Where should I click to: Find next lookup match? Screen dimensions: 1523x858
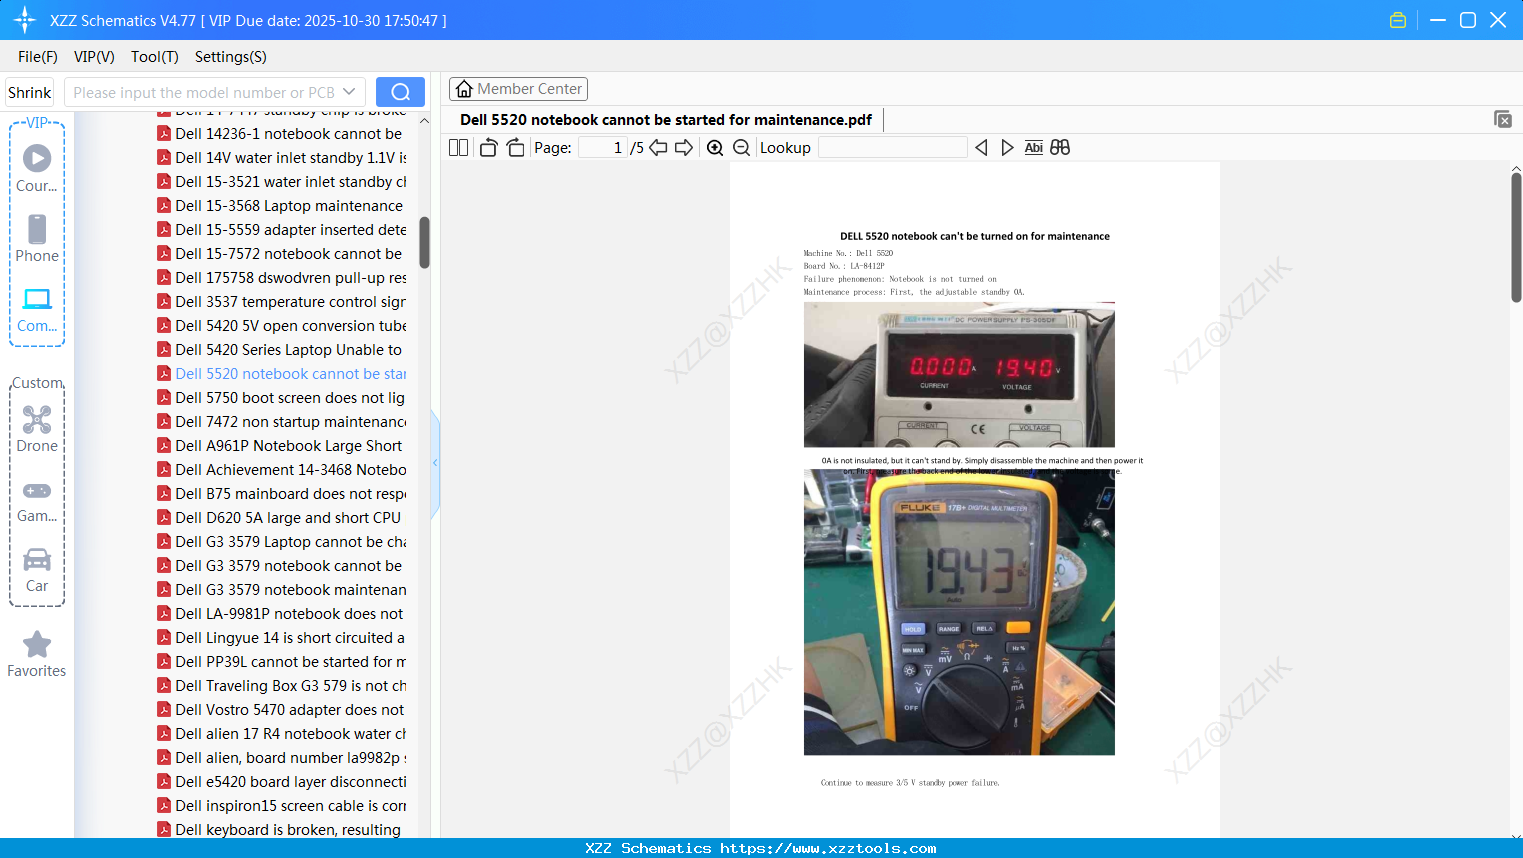coord(1007,148)
